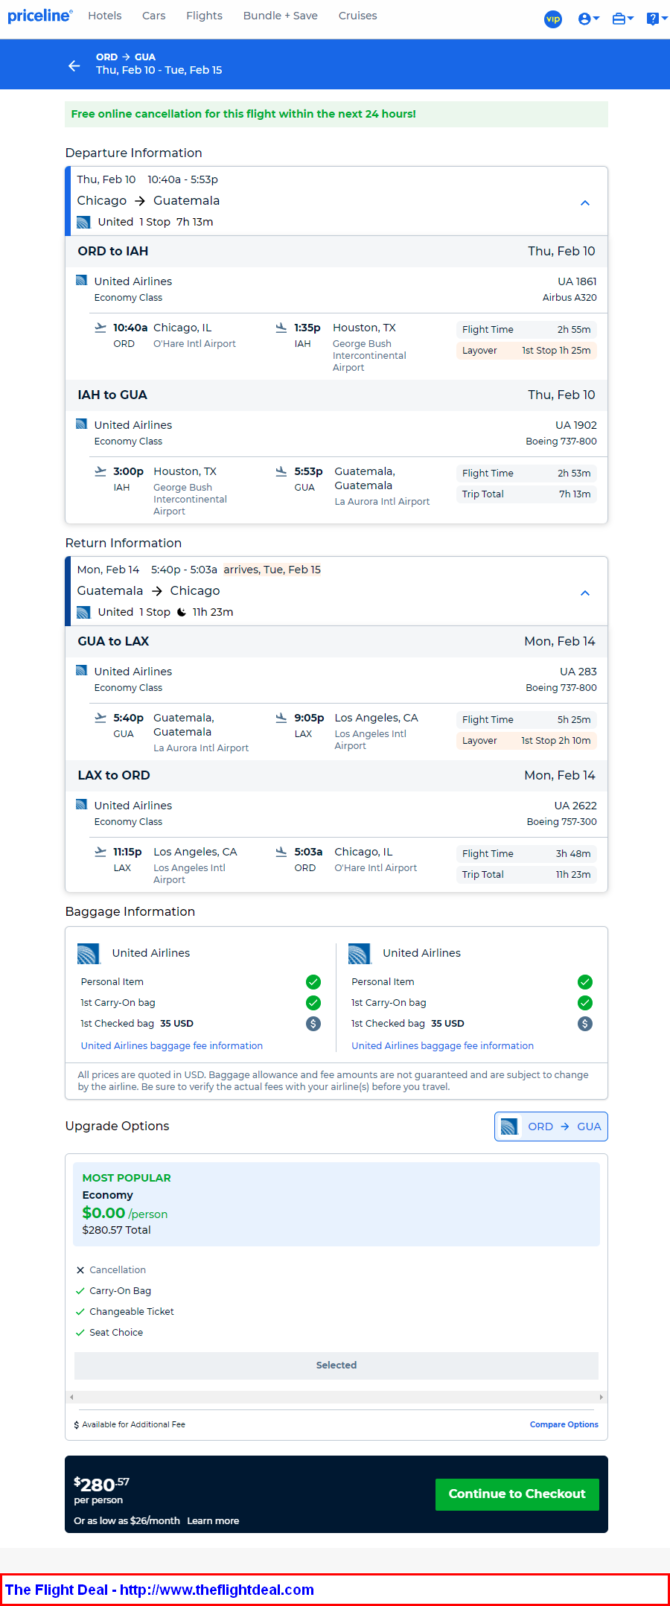This screenshot has width=670, height=1606.
Task: Click the Cancellation not-included row
Action: click(111, 1270)
